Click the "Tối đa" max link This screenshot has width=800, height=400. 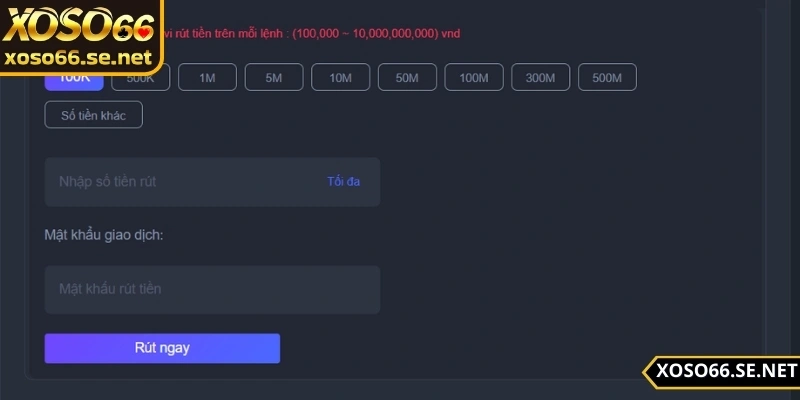(343, 182)
